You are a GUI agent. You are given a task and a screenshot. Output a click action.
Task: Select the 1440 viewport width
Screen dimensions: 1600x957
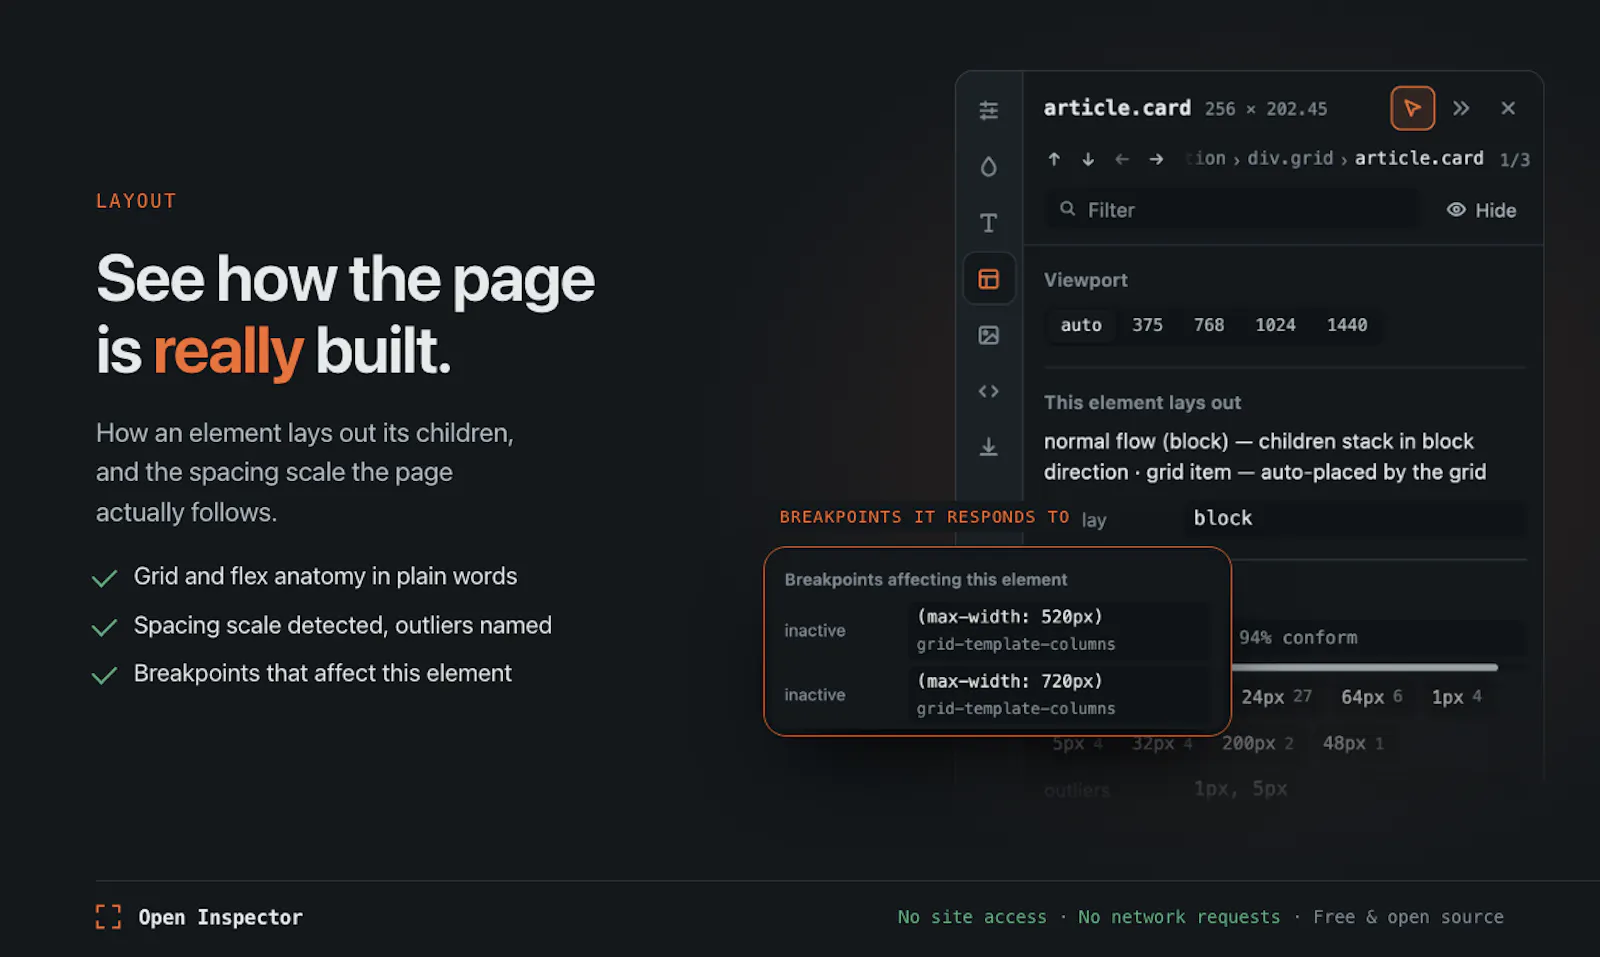1347,325
